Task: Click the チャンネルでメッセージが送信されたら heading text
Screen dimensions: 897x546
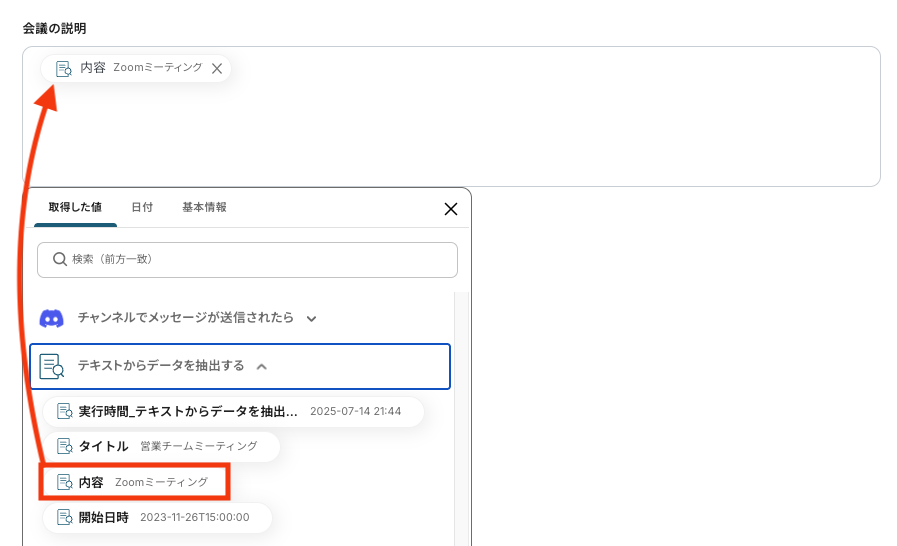Action: click(x=185, y=317)
